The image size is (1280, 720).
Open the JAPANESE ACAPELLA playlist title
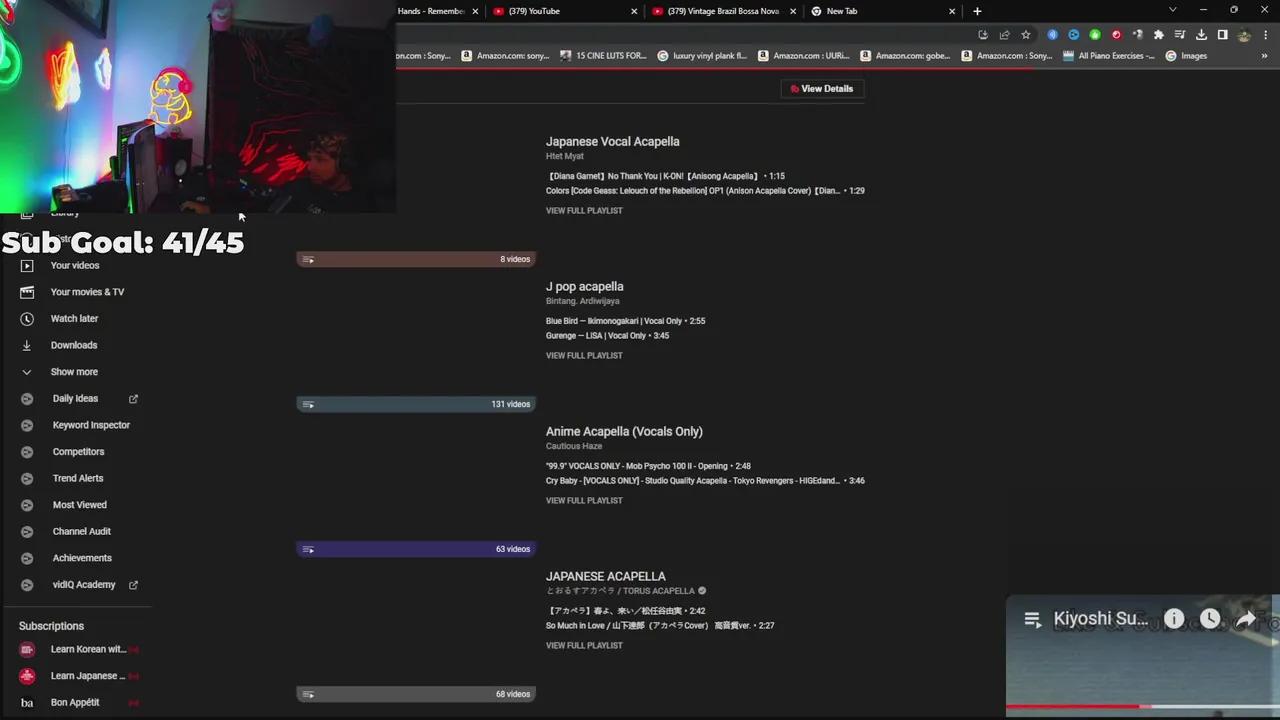tap(605, 577)
